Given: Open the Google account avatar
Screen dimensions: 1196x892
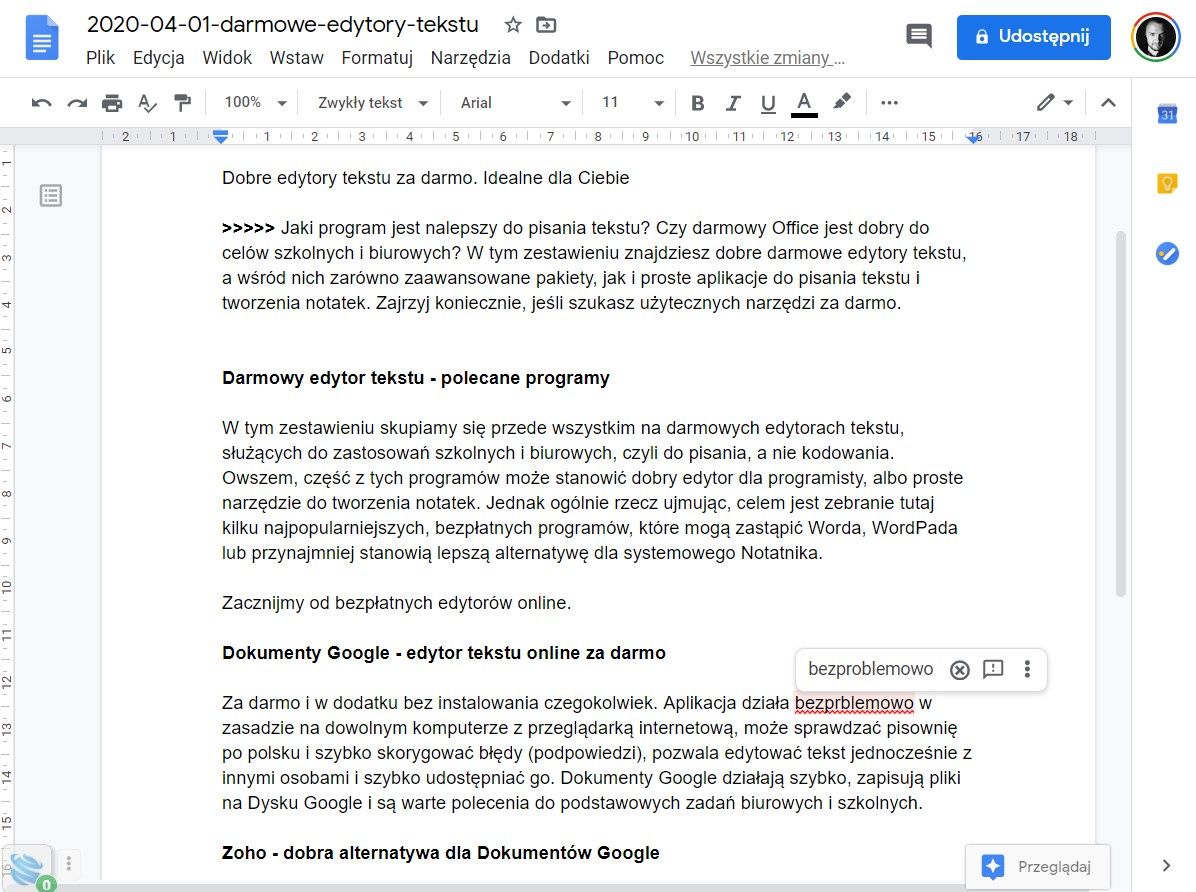Looking at the screenshot, I should [x=1156, y=37].
